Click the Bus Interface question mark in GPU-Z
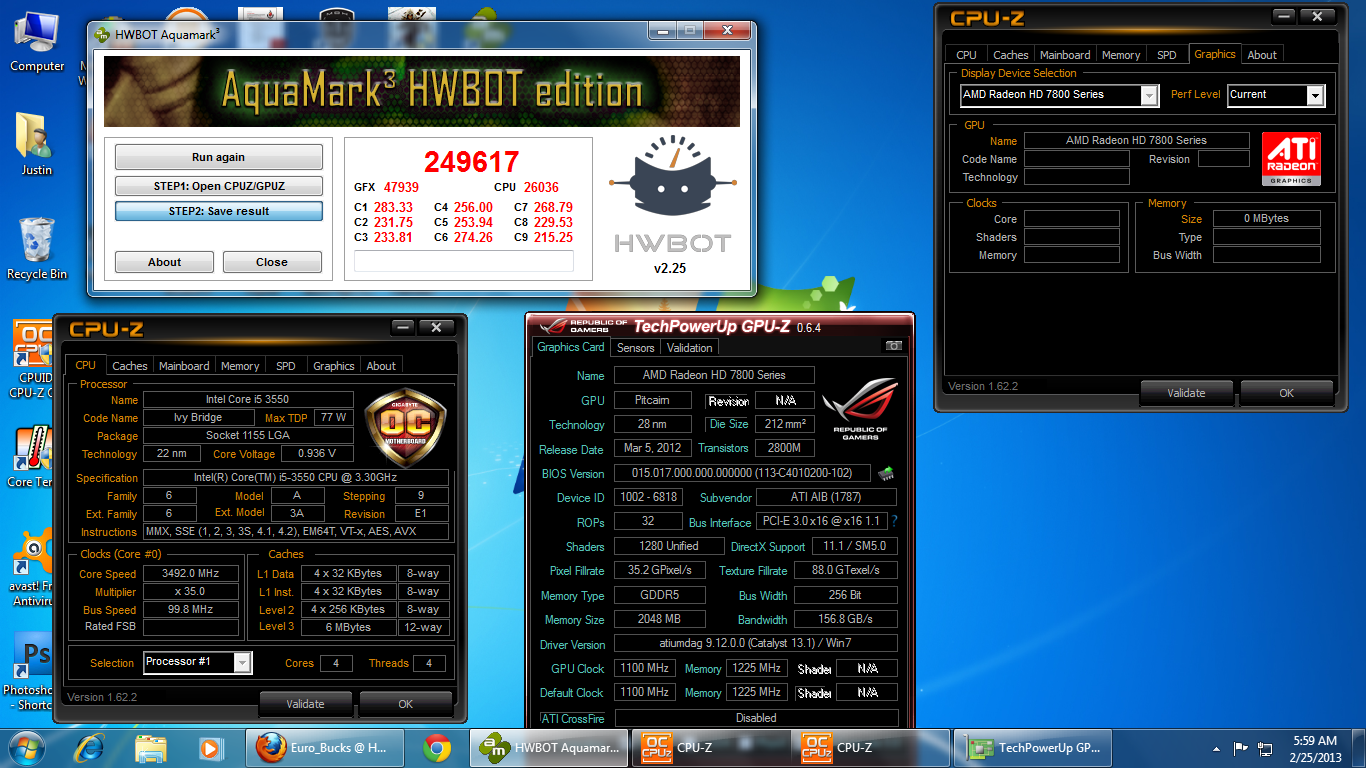 (x=894, y=522)
